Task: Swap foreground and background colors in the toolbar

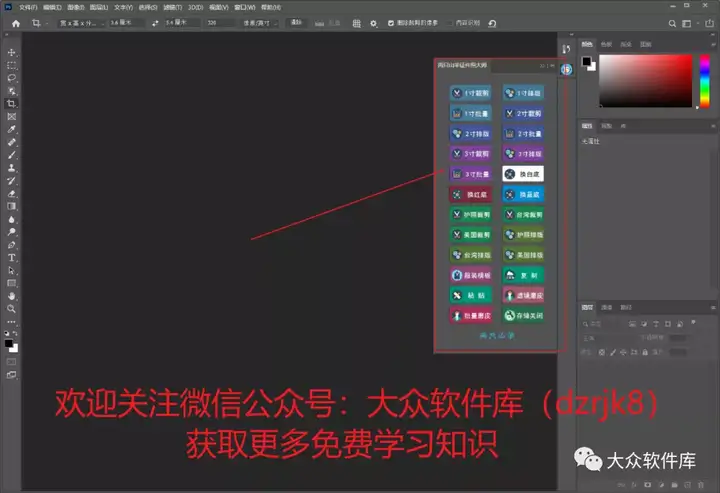Action: point(15,333)
